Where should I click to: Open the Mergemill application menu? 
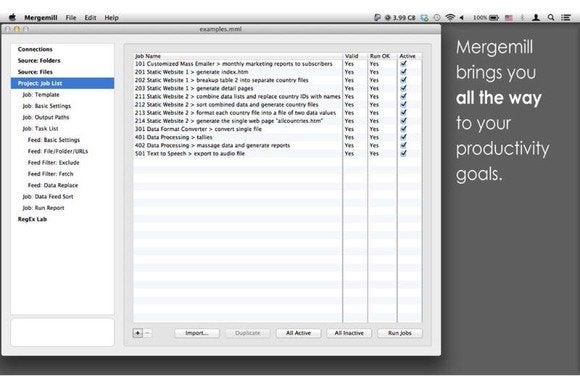41,17
